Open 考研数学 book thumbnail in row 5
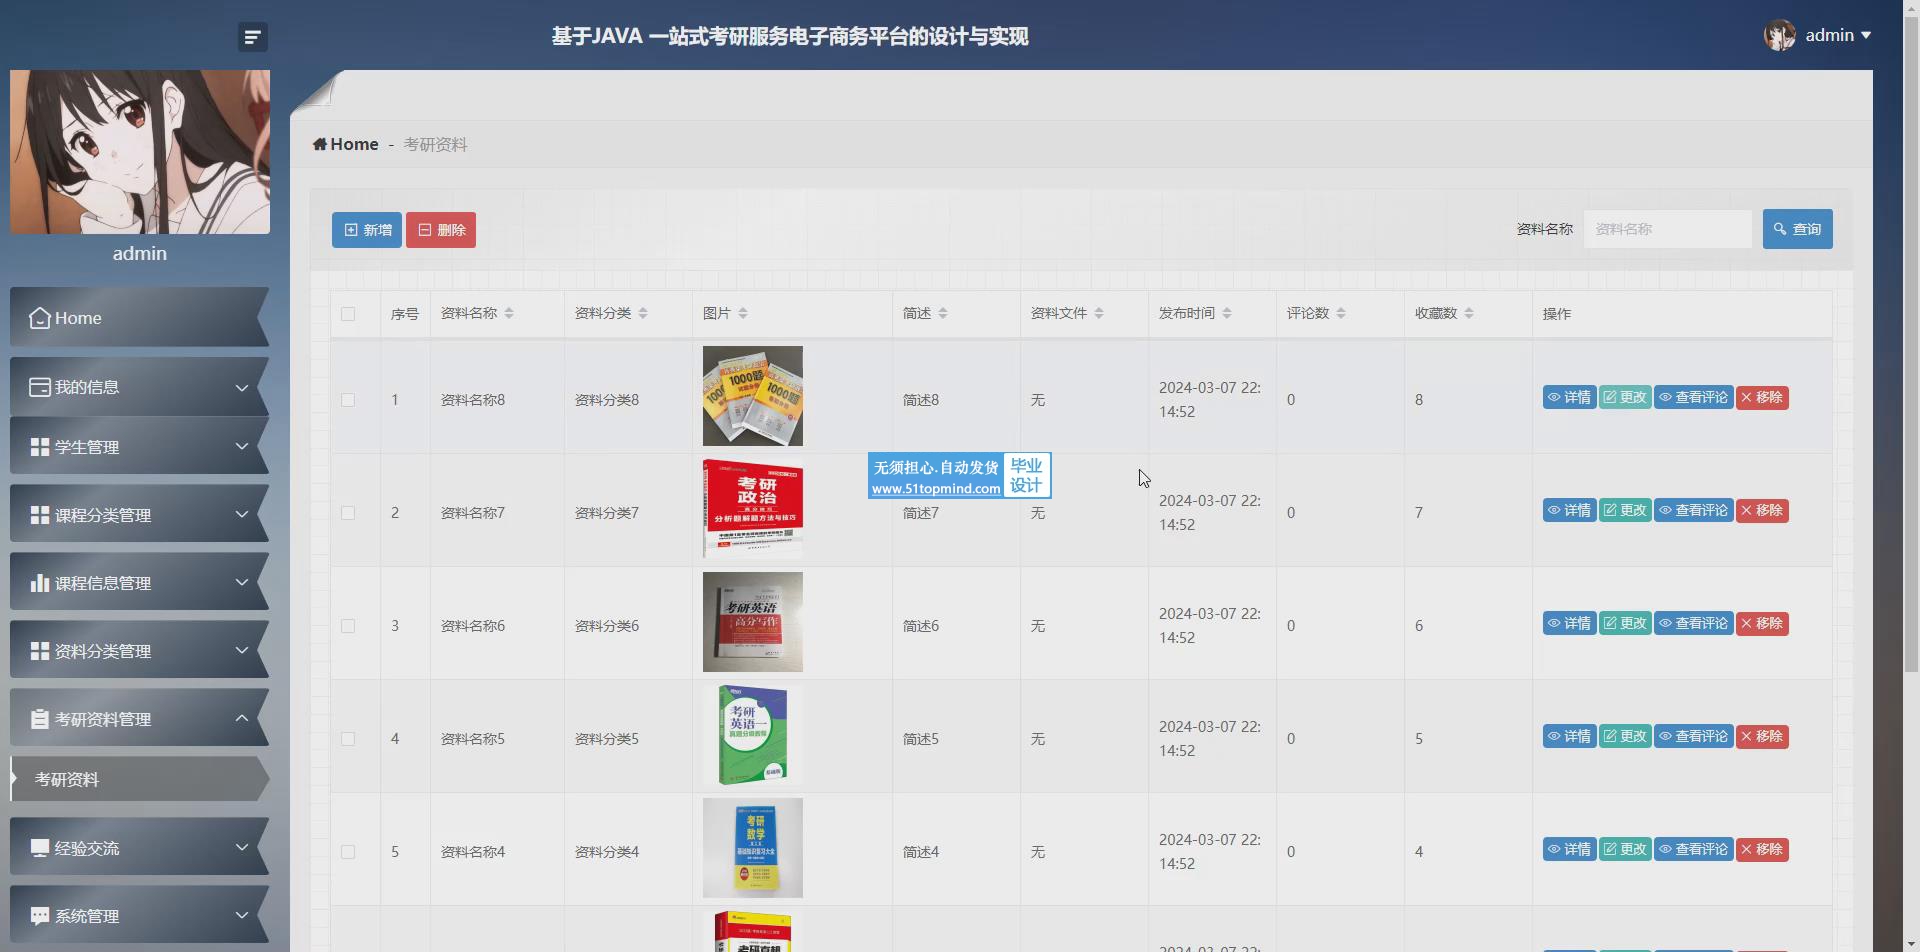This screenshot has height=952, width=1920. [x=752, y=848]
